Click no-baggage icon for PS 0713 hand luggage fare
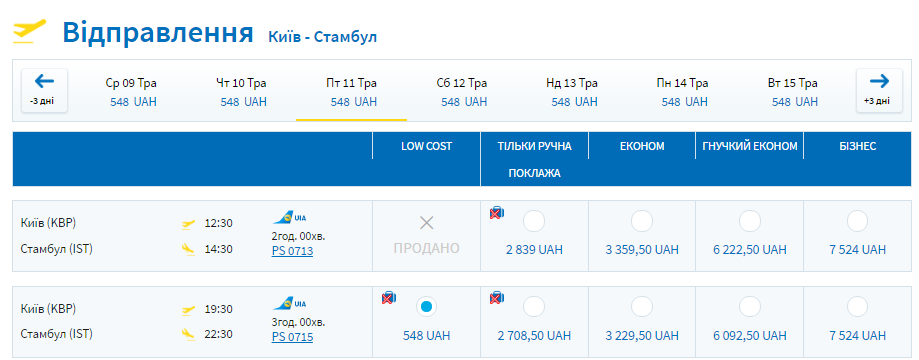Screen dimensions: 919x360 (497, 213)
